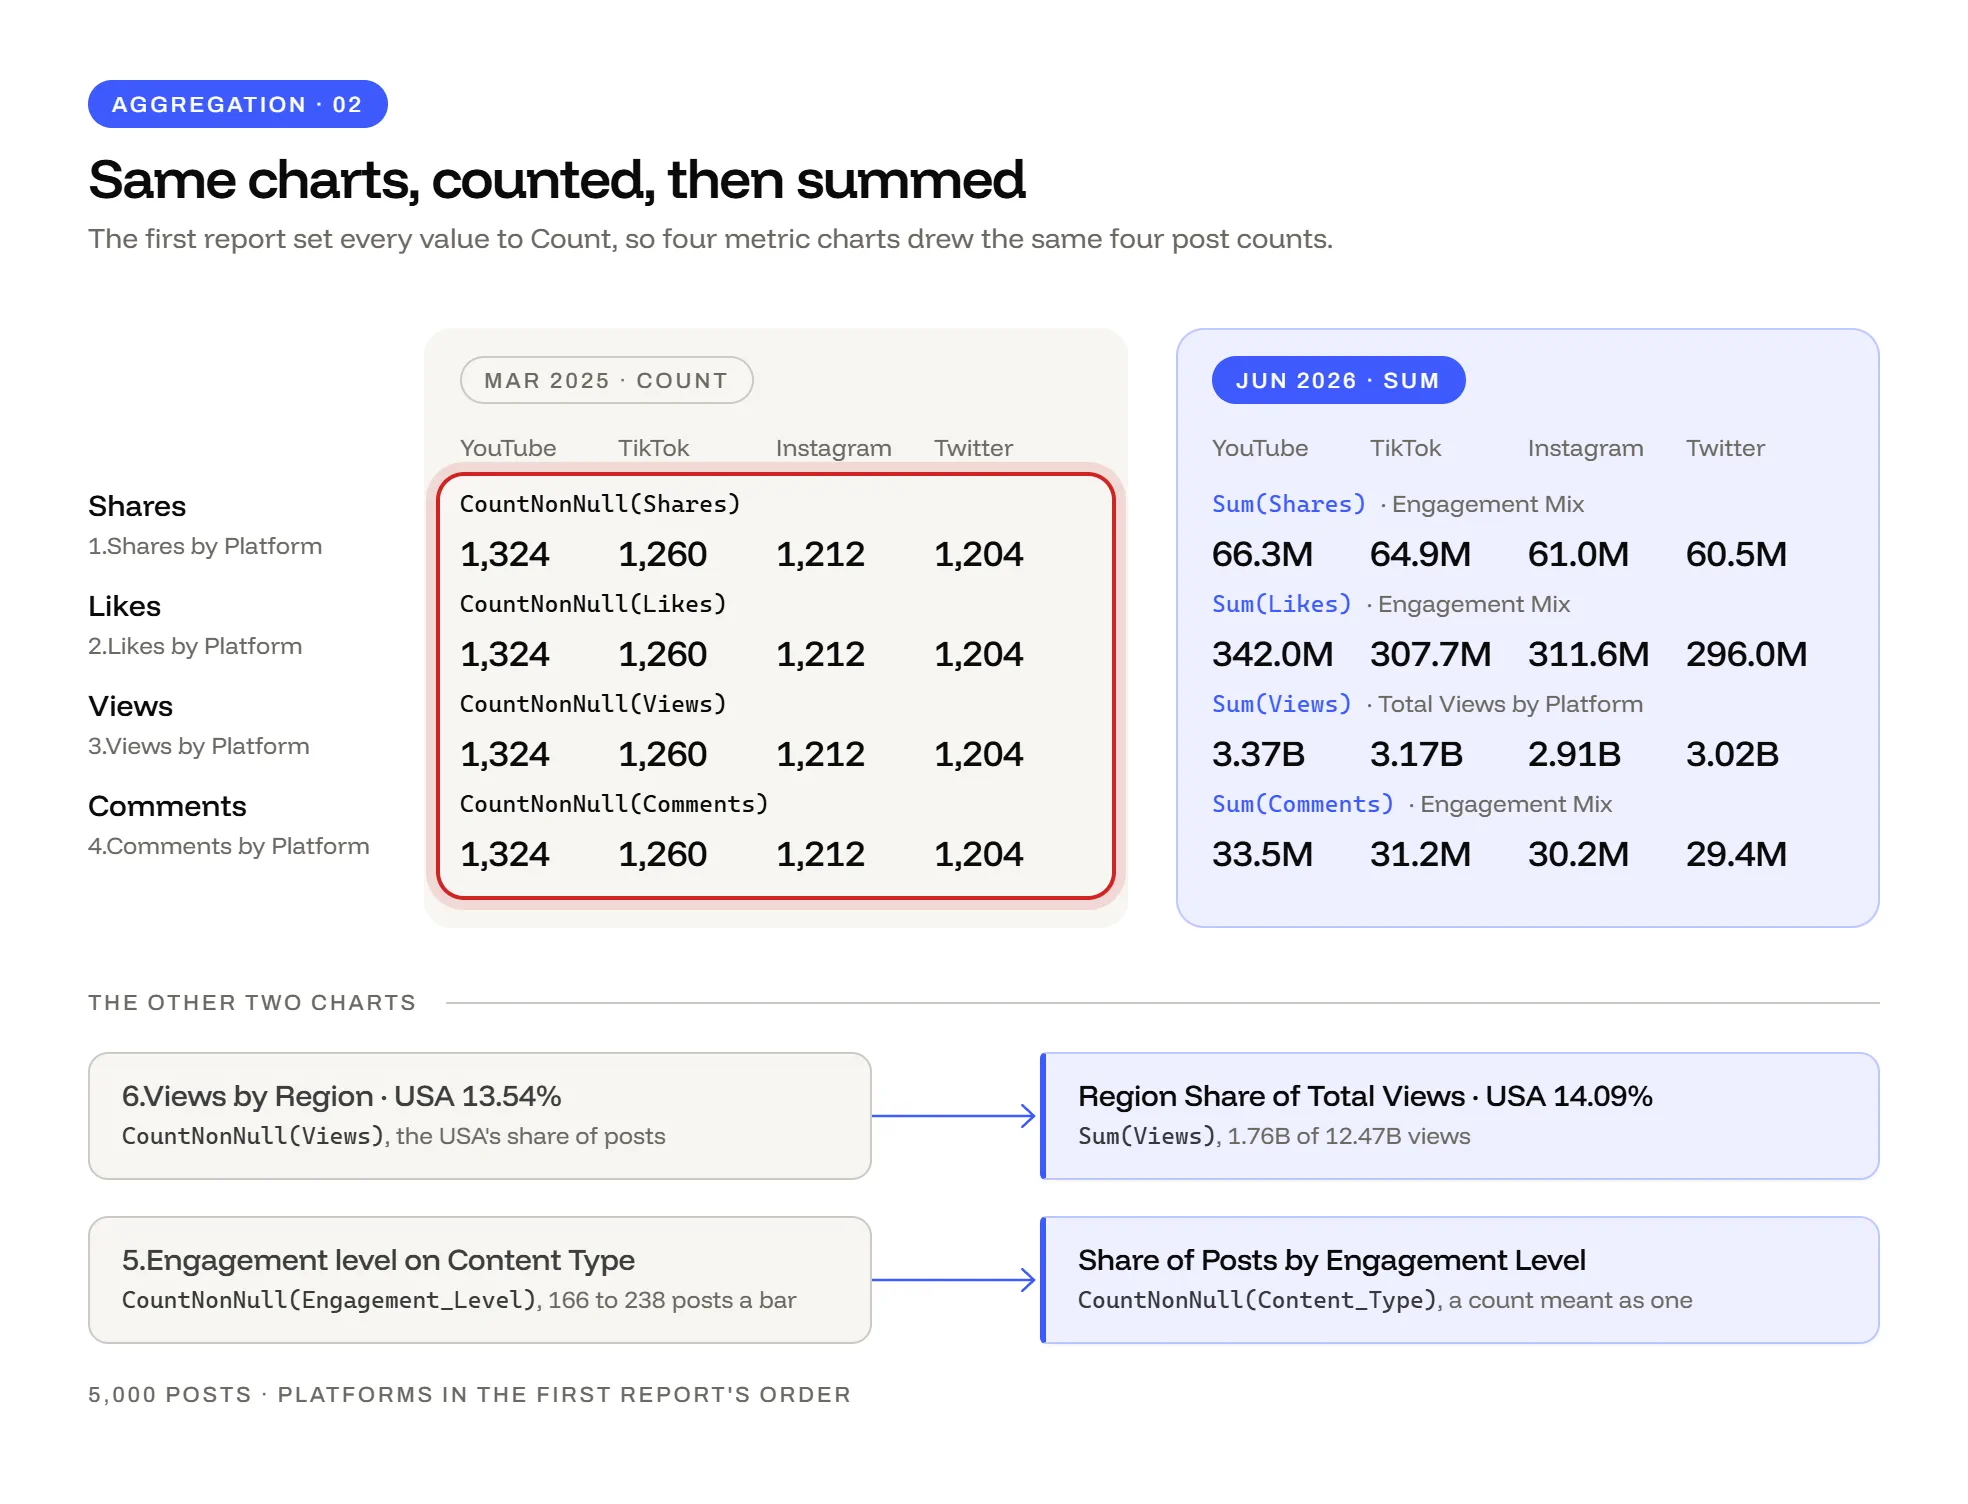Screen dimensions: 1968x1504
Task: Open the '6.Views by Region · USA 13.54%' card title
Action: pos(342,1096)
